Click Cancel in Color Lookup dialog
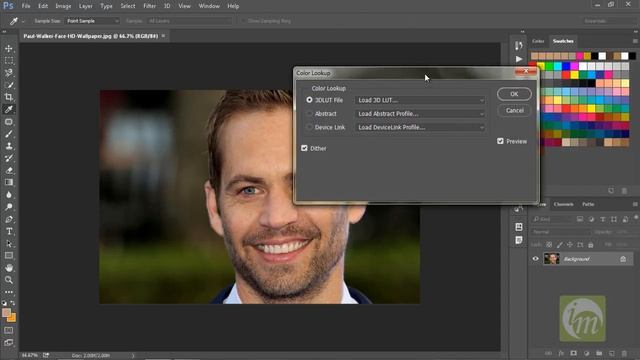The image size is (640, 360). click(x=514, y=110)
